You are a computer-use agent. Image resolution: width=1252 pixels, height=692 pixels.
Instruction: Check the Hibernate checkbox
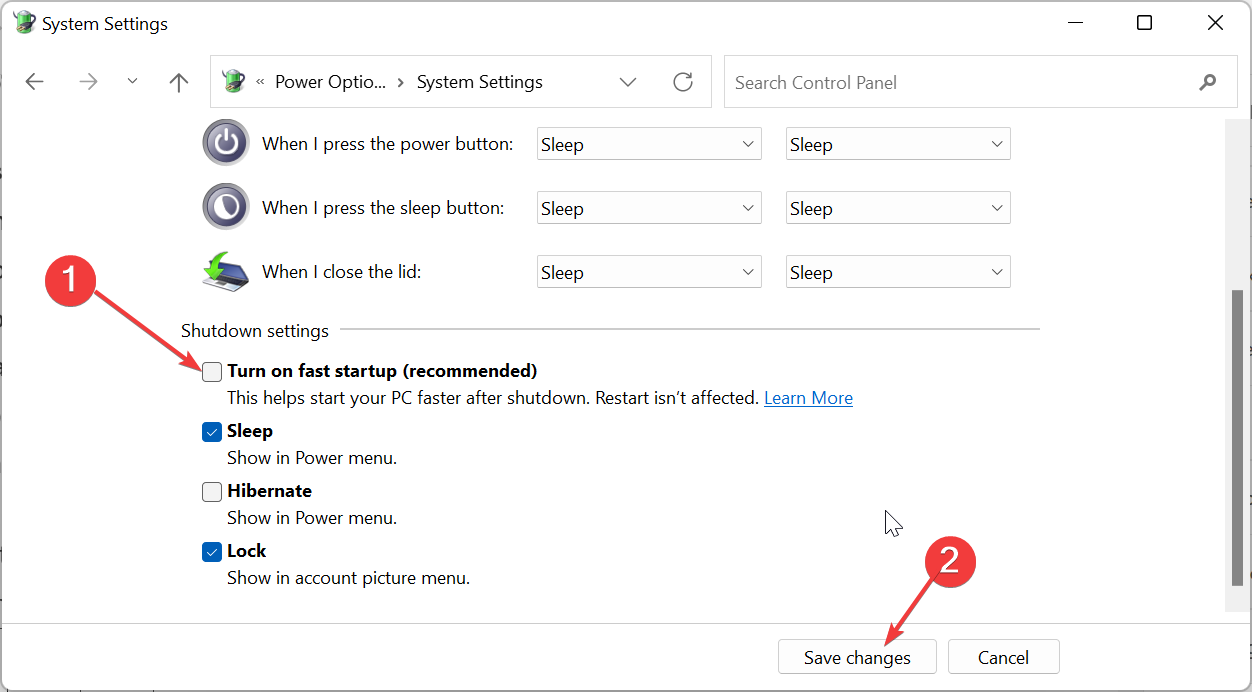[212, 492]
